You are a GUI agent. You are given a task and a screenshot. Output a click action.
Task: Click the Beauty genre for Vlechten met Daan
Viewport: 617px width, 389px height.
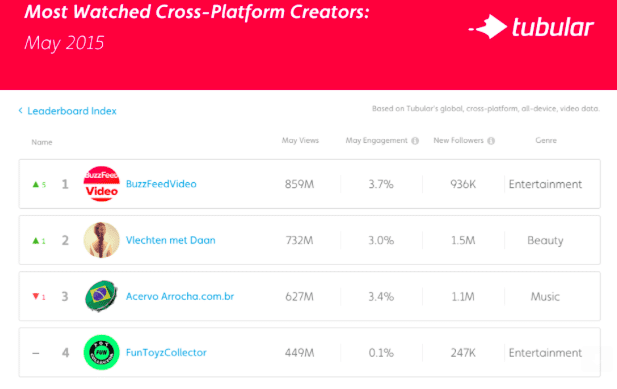point(545,240)
